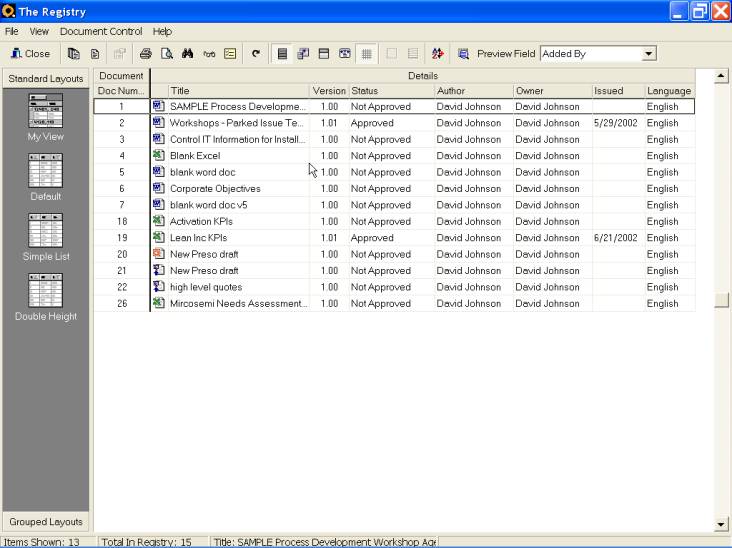Click issued date 6/21/2002
This screenshot has width=732, height=548.
615,238
